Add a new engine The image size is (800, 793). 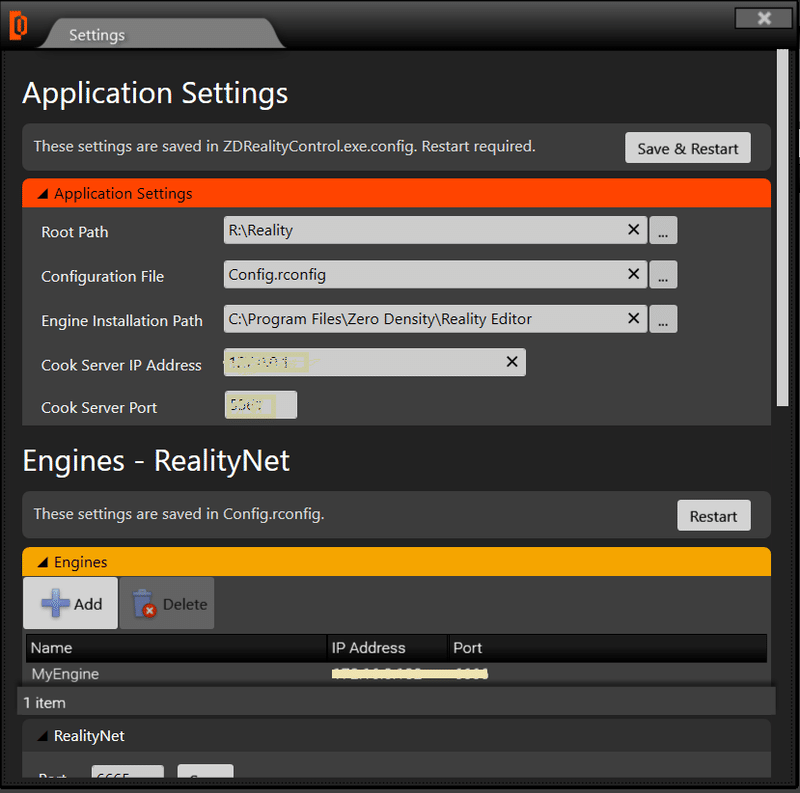click(71, 603)
